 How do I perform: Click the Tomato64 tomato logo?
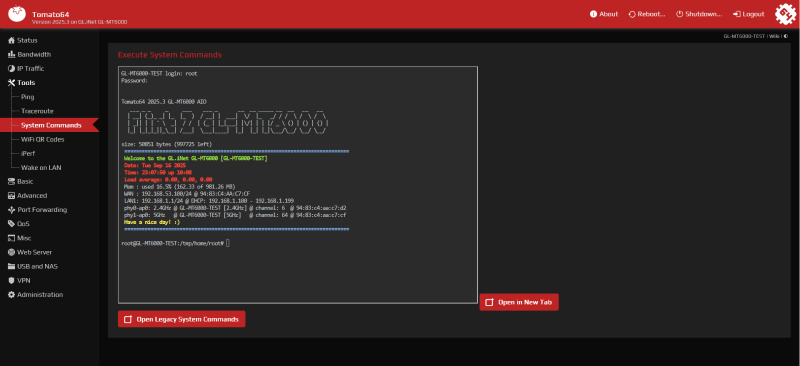16,14
